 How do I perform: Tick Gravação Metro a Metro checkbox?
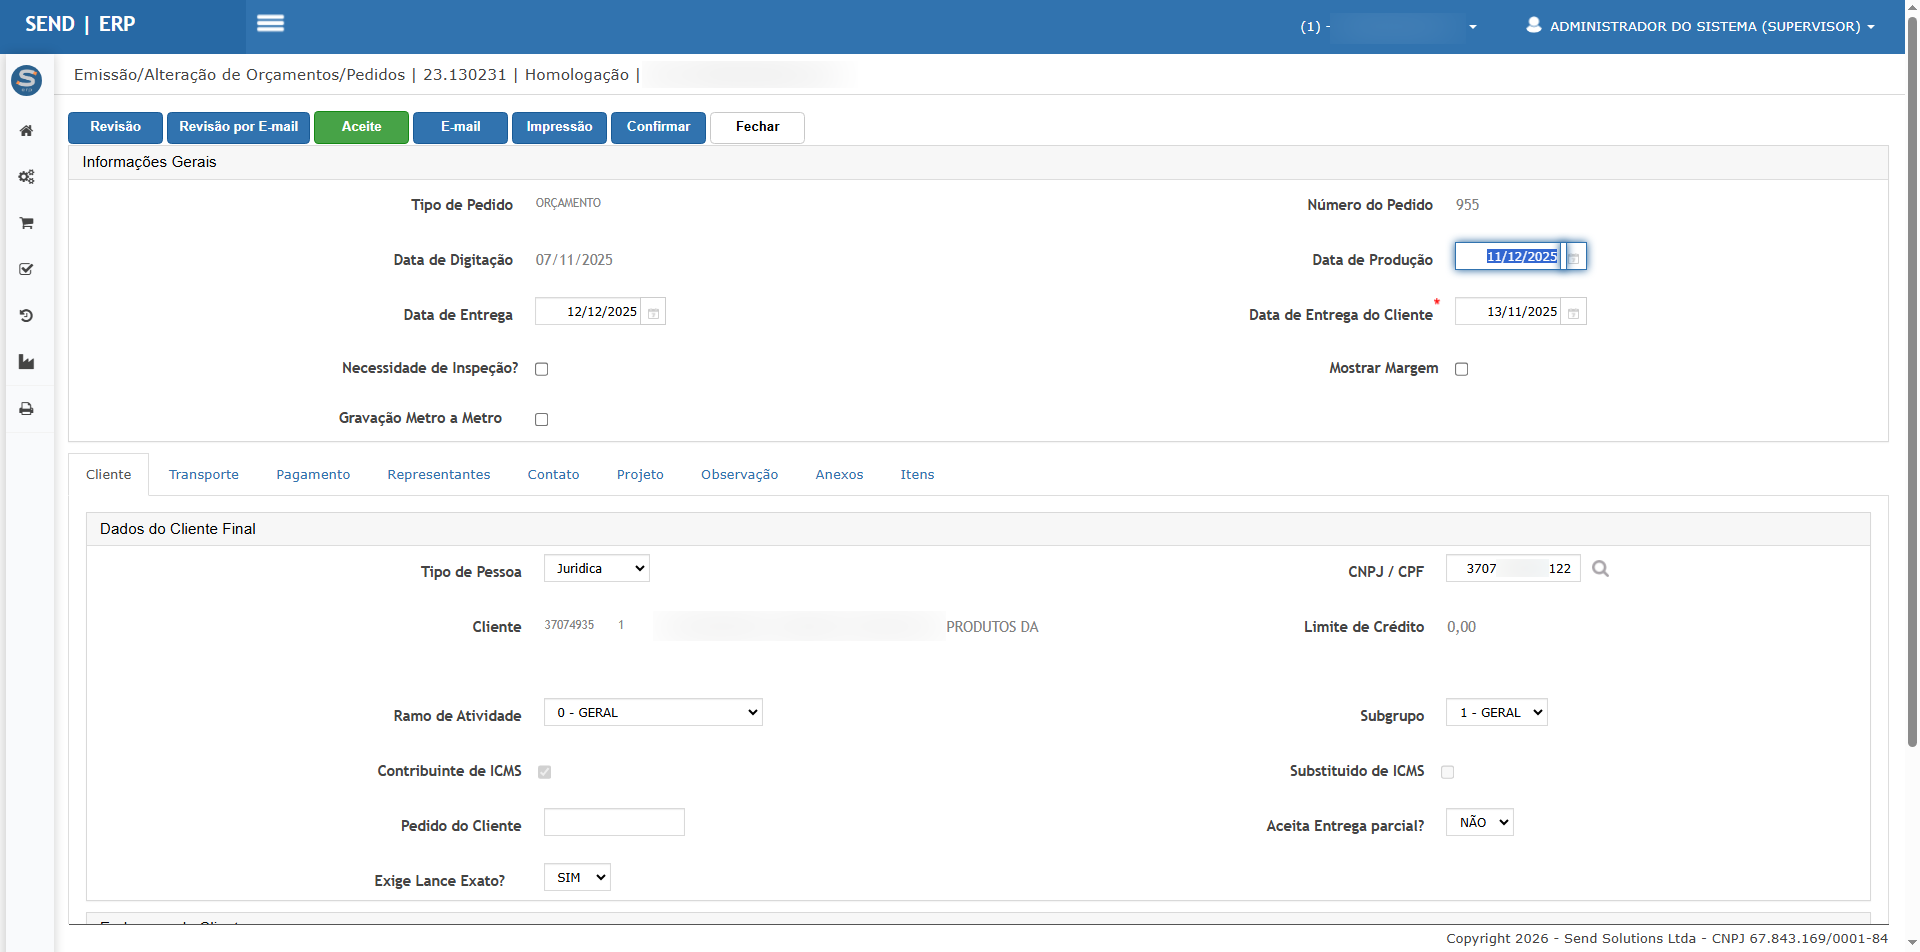[542, 419]
